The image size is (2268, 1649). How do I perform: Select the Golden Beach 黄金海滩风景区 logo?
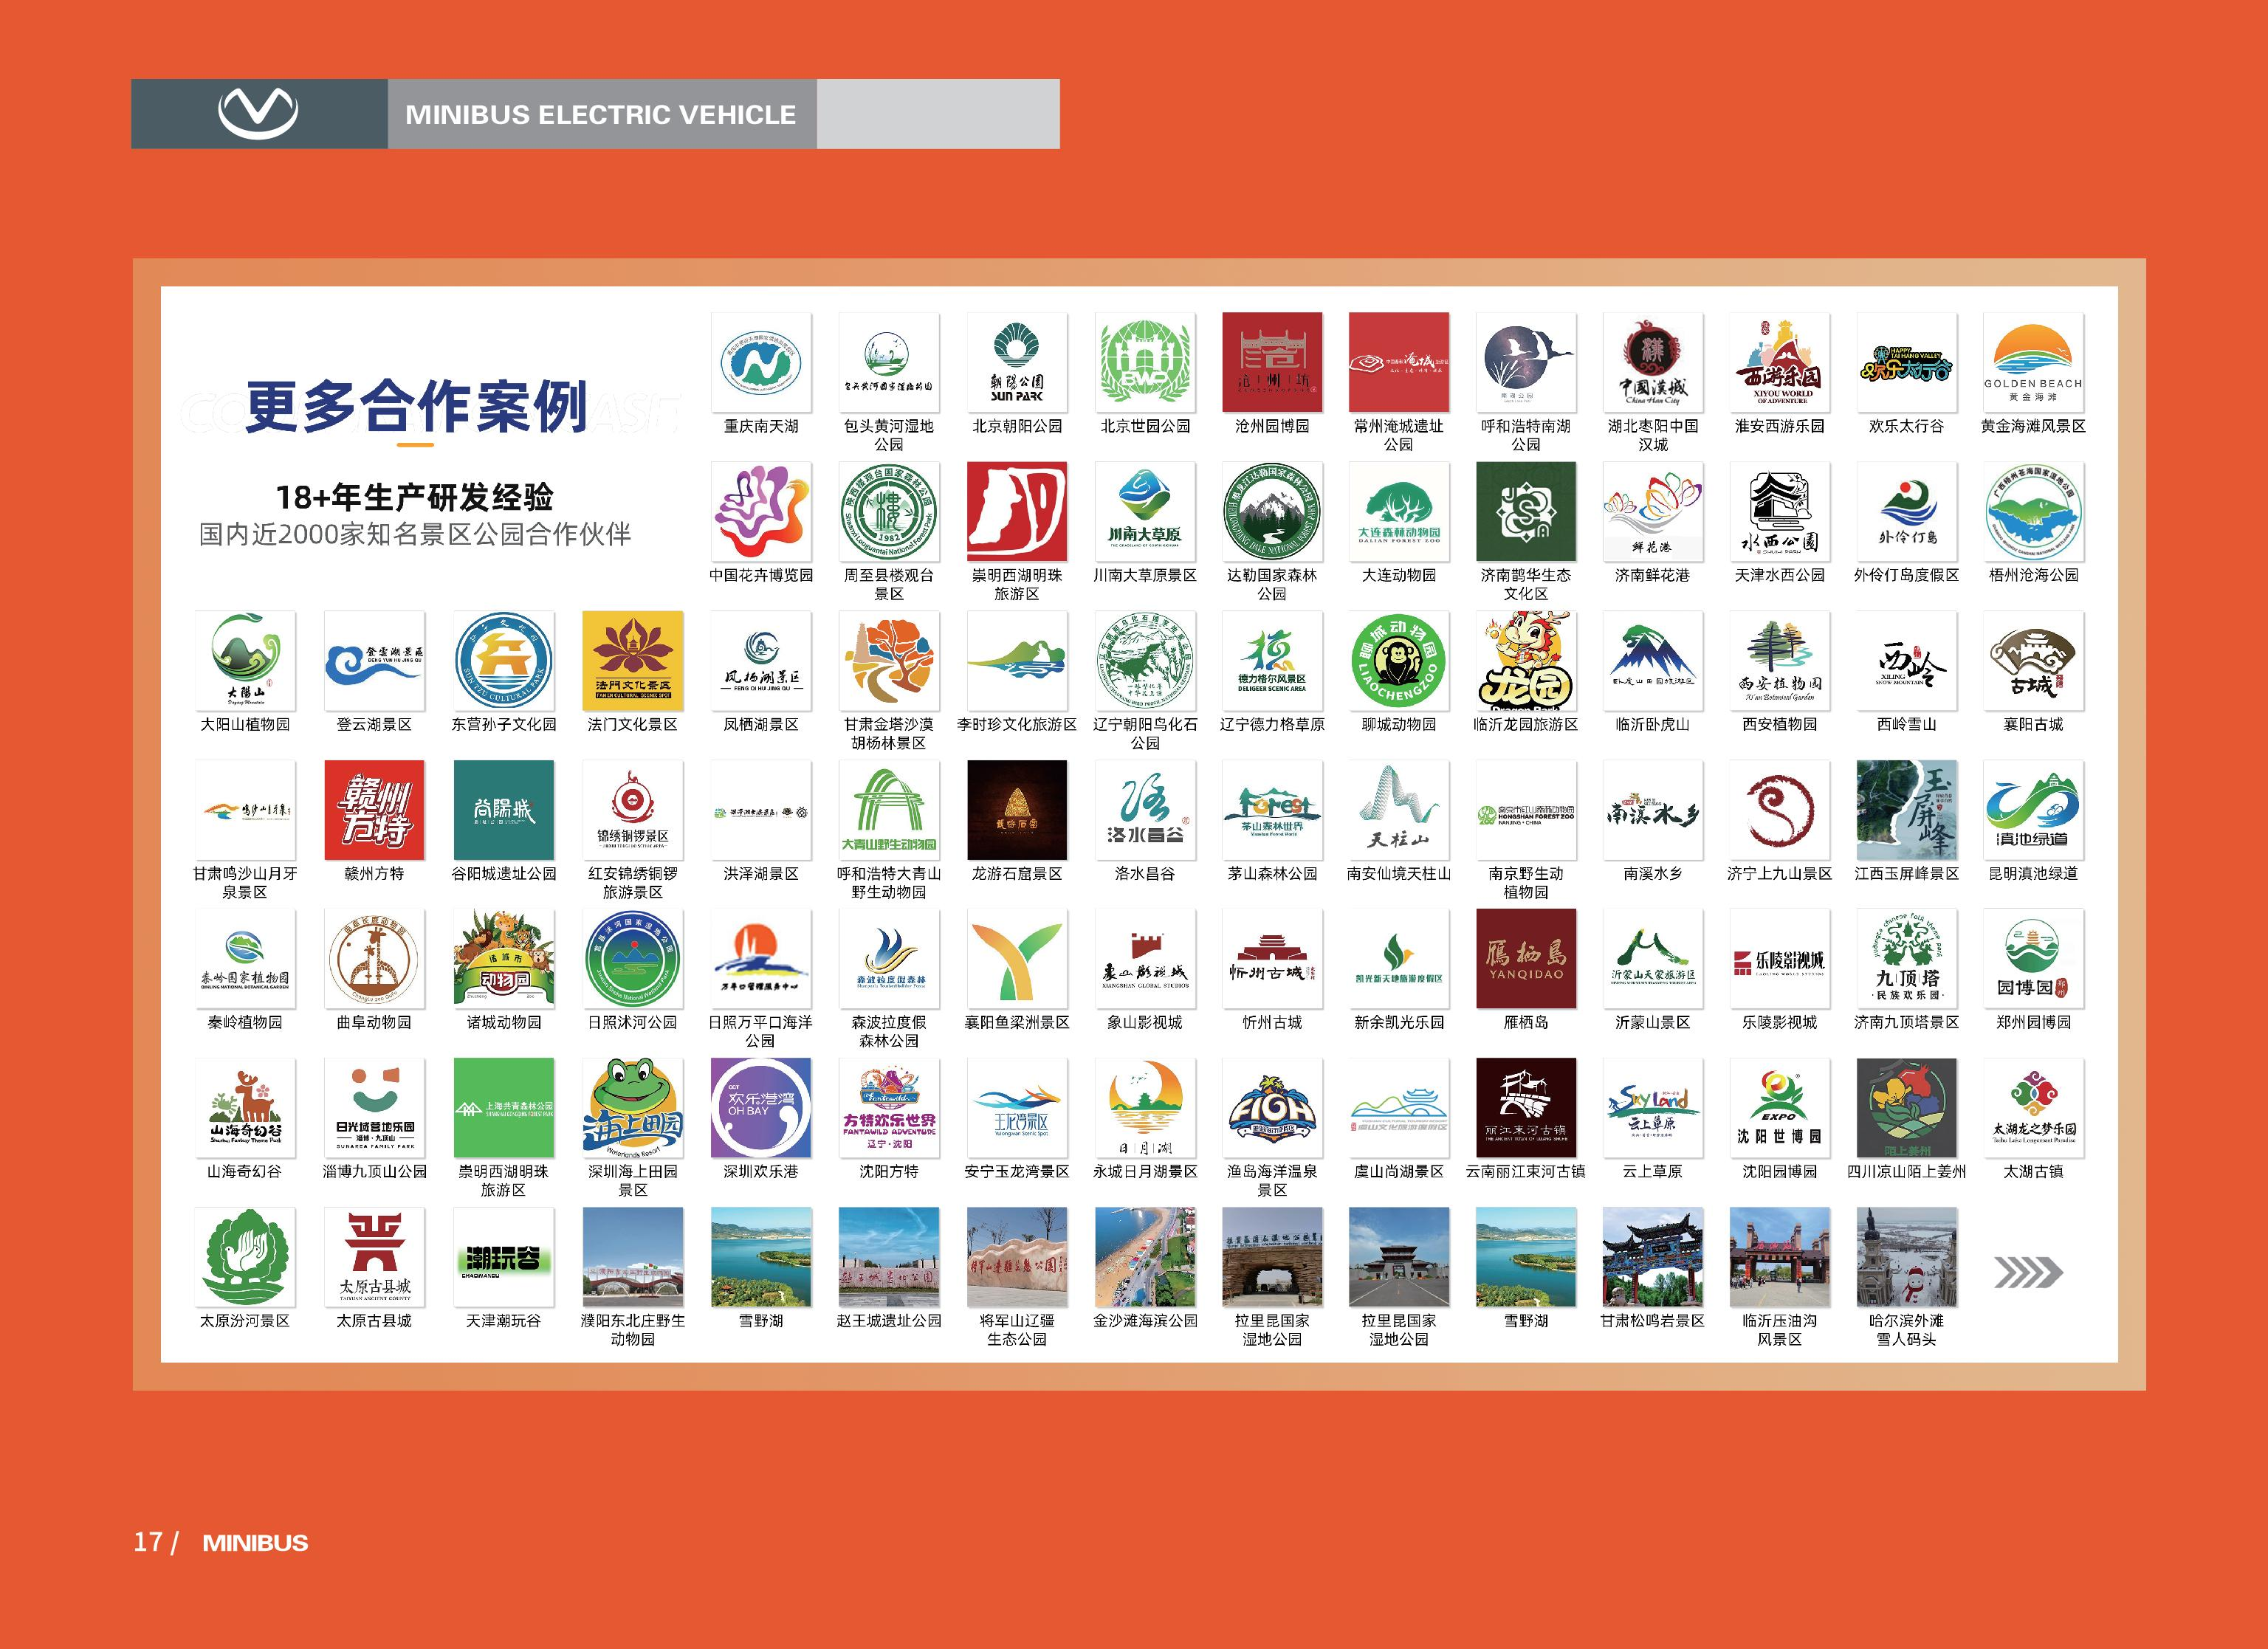click(x=2034, y=363)
